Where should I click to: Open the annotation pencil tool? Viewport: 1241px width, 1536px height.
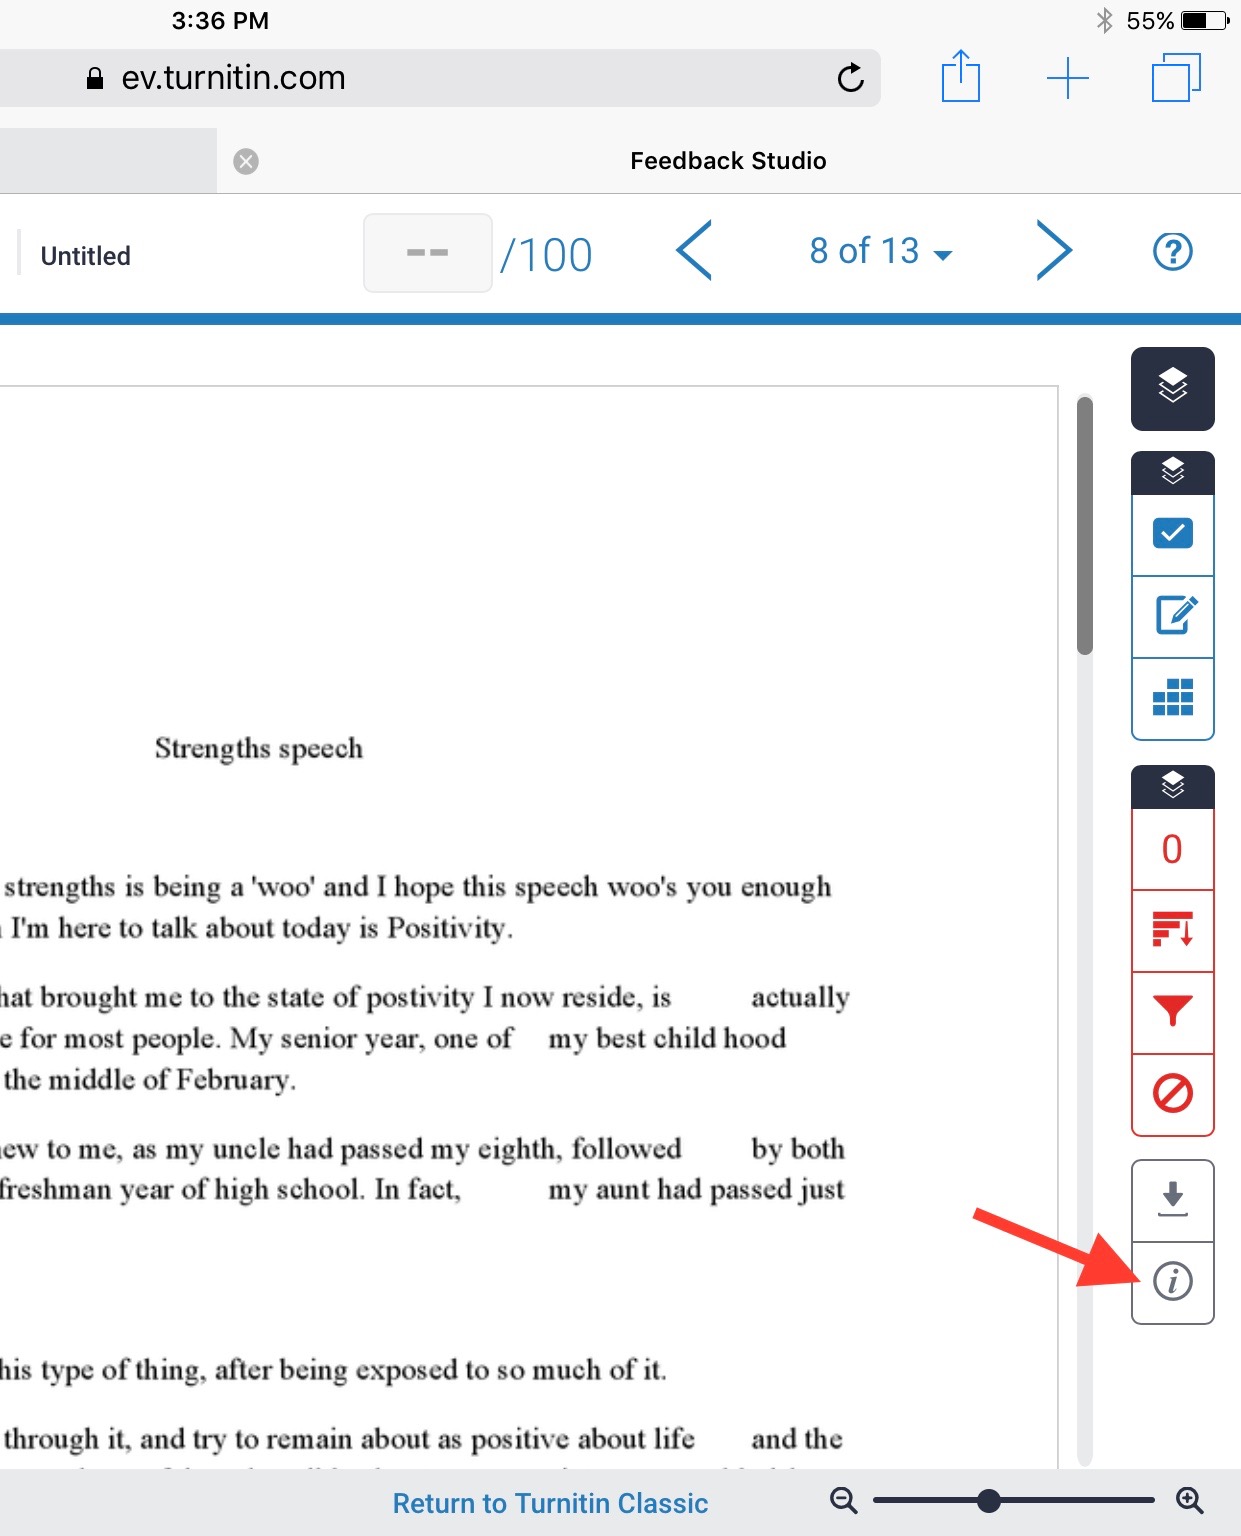coord(1172,617)
